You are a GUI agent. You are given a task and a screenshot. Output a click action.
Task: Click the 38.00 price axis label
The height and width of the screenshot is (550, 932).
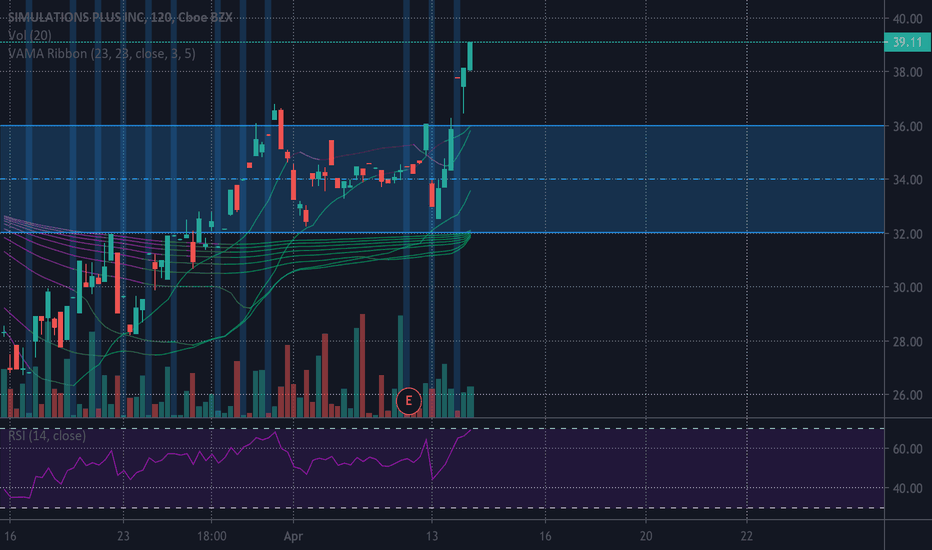[x=907, y=72]
